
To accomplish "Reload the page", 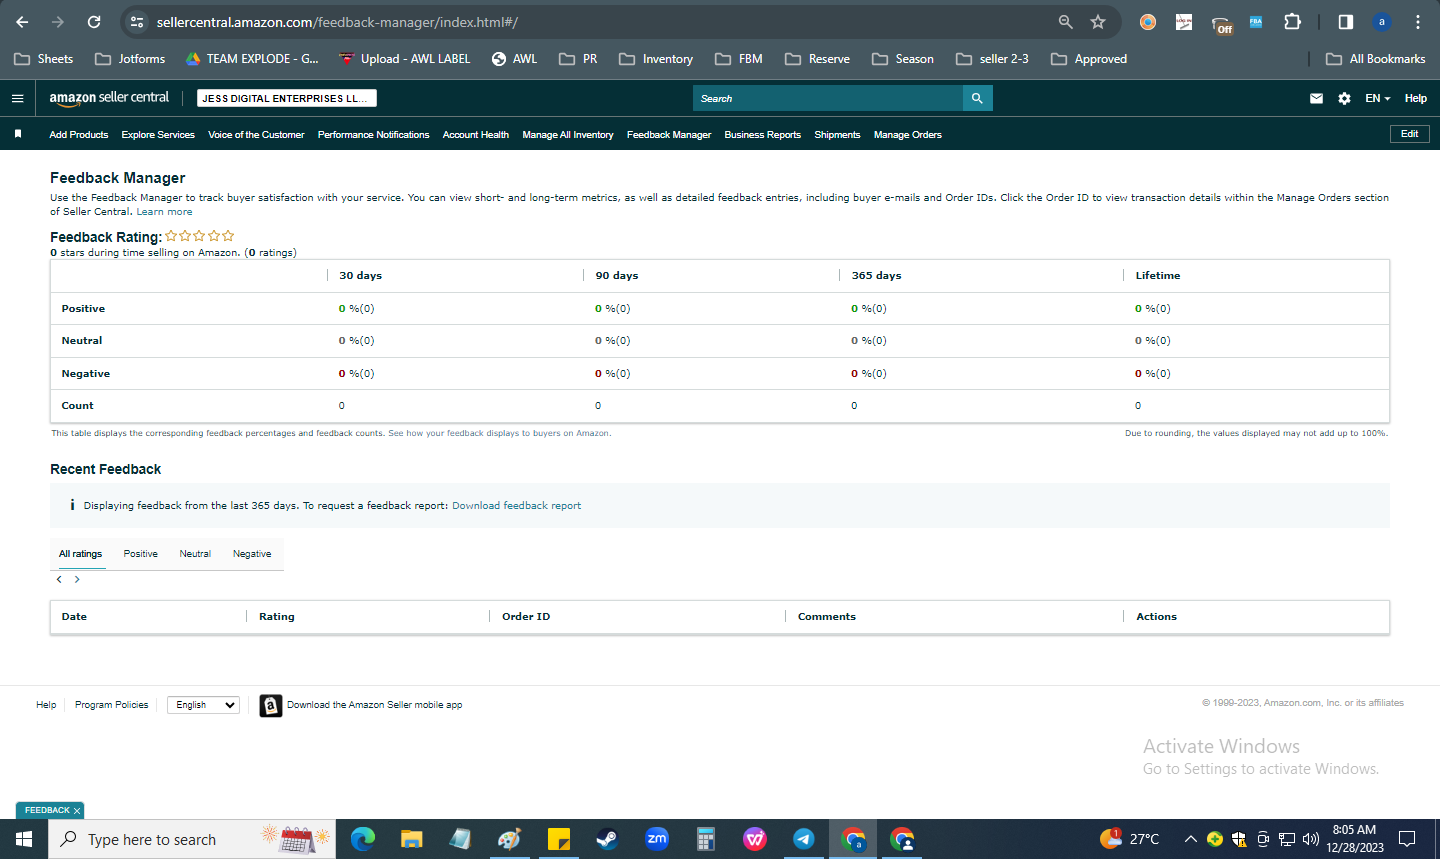I will point(94,22).
